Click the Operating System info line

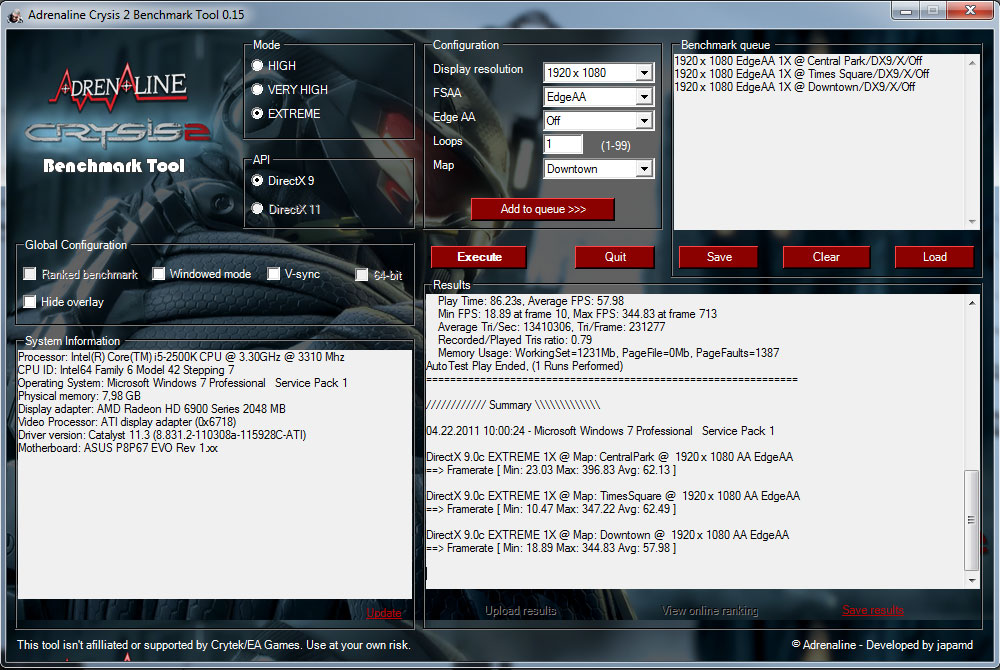pyautogui.click(x=182, y=383)
